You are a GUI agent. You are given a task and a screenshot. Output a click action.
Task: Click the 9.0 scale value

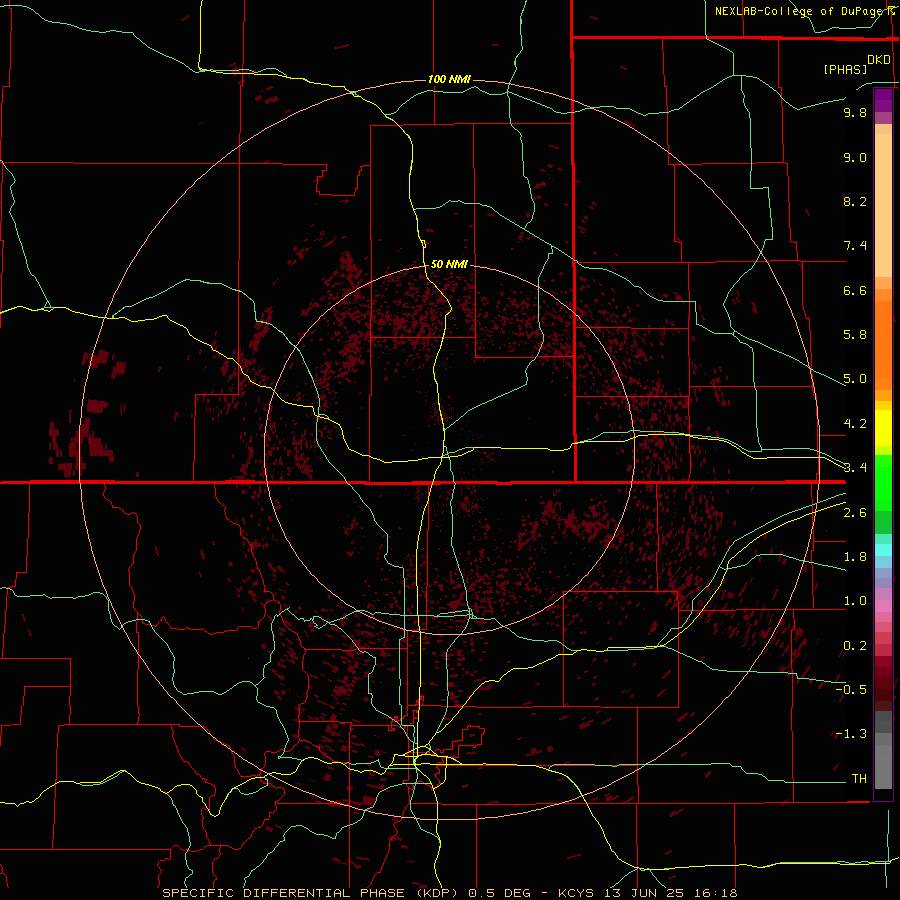click(x=855, y=157)
